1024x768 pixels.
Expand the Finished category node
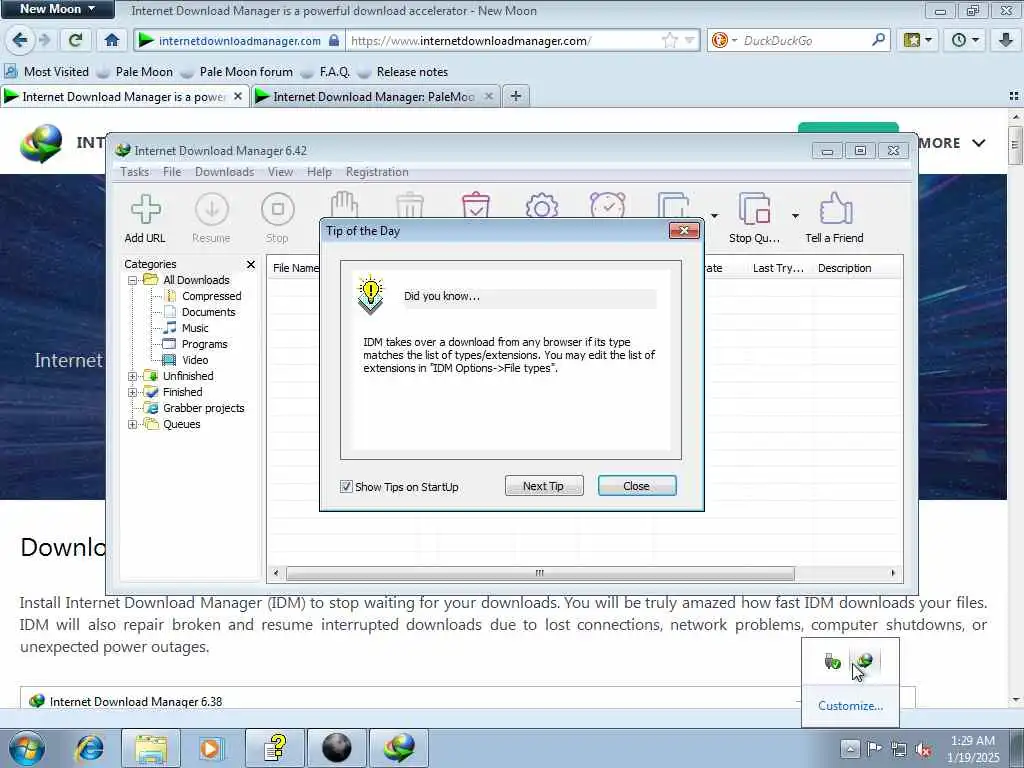tap(133, 392)
